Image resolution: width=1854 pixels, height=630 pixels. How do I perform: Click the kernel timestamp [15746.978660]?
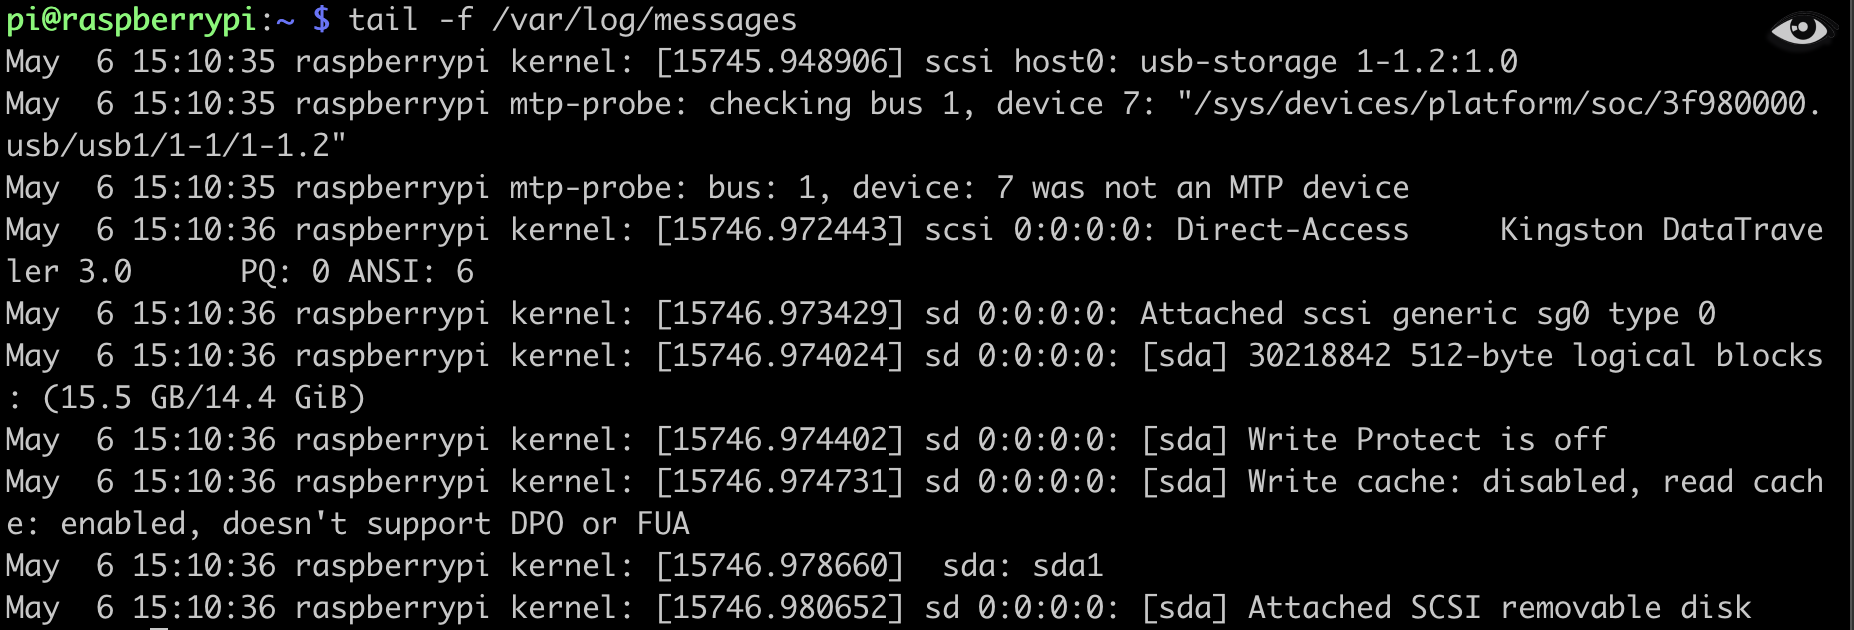point(780,566)
